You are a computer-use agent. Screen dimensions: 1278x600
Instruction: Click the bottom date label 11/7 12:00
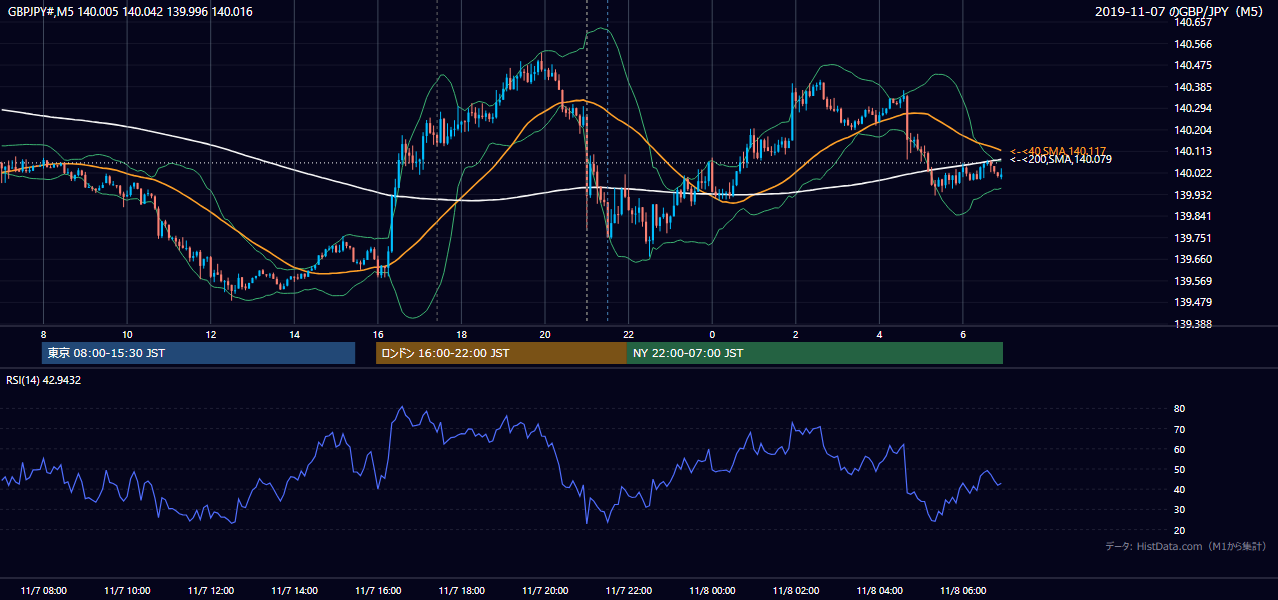point(210,591)
